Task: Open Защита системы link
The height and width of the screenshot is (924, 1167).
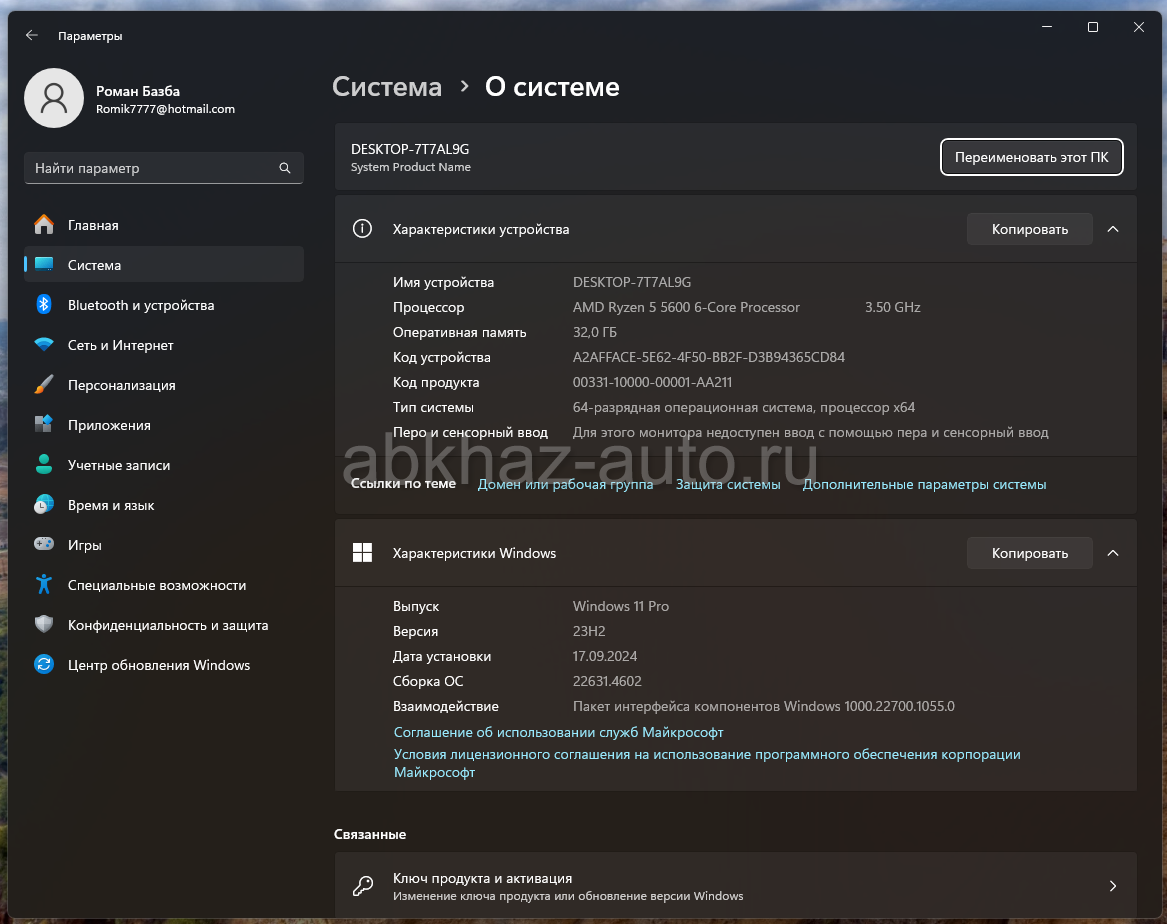Action: coord(728,484)
